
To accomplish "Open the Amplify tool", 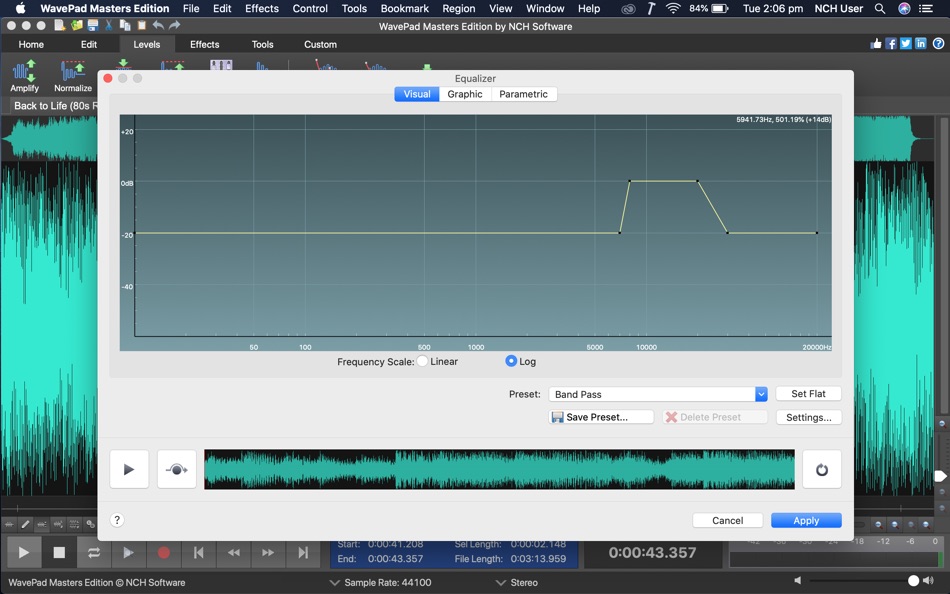I will pyautogui.click(x=24, y=76).
